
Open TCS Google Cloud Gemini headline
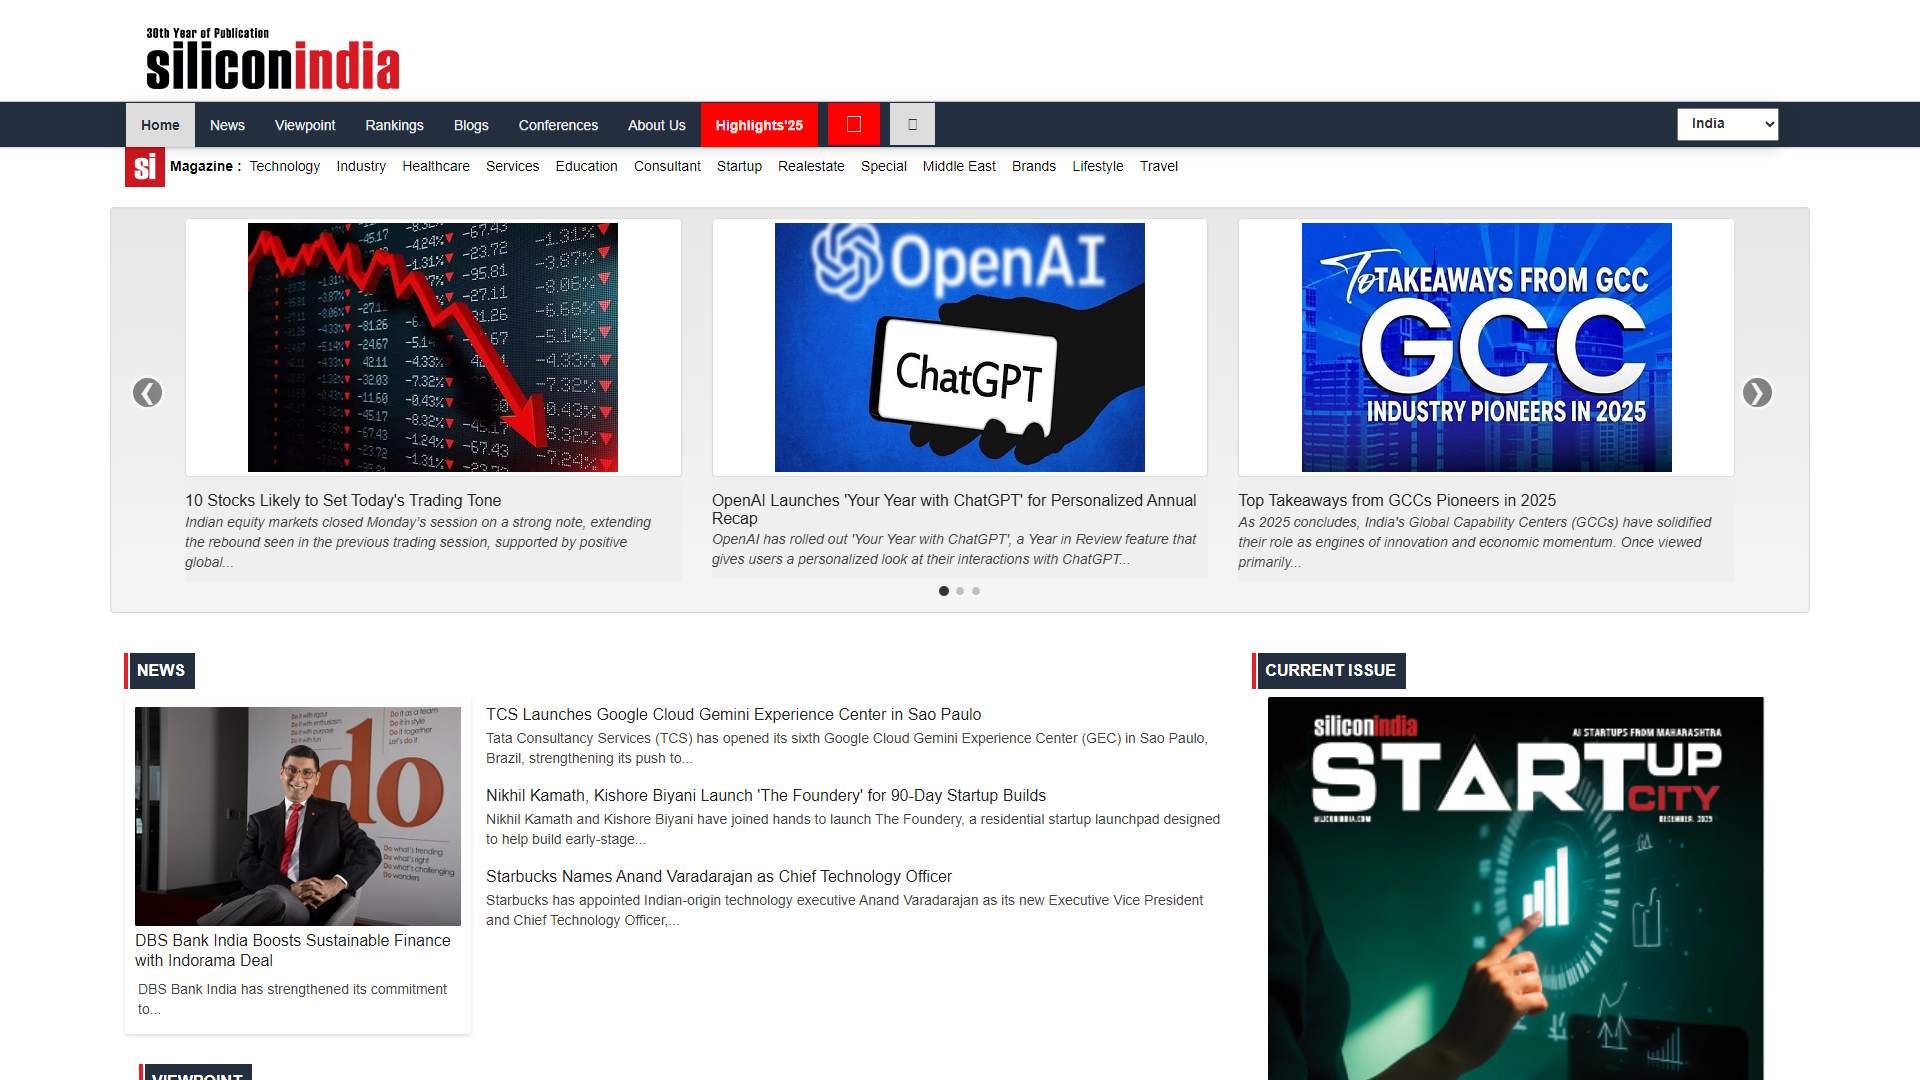pyautogui.click(x=733, y=714)
